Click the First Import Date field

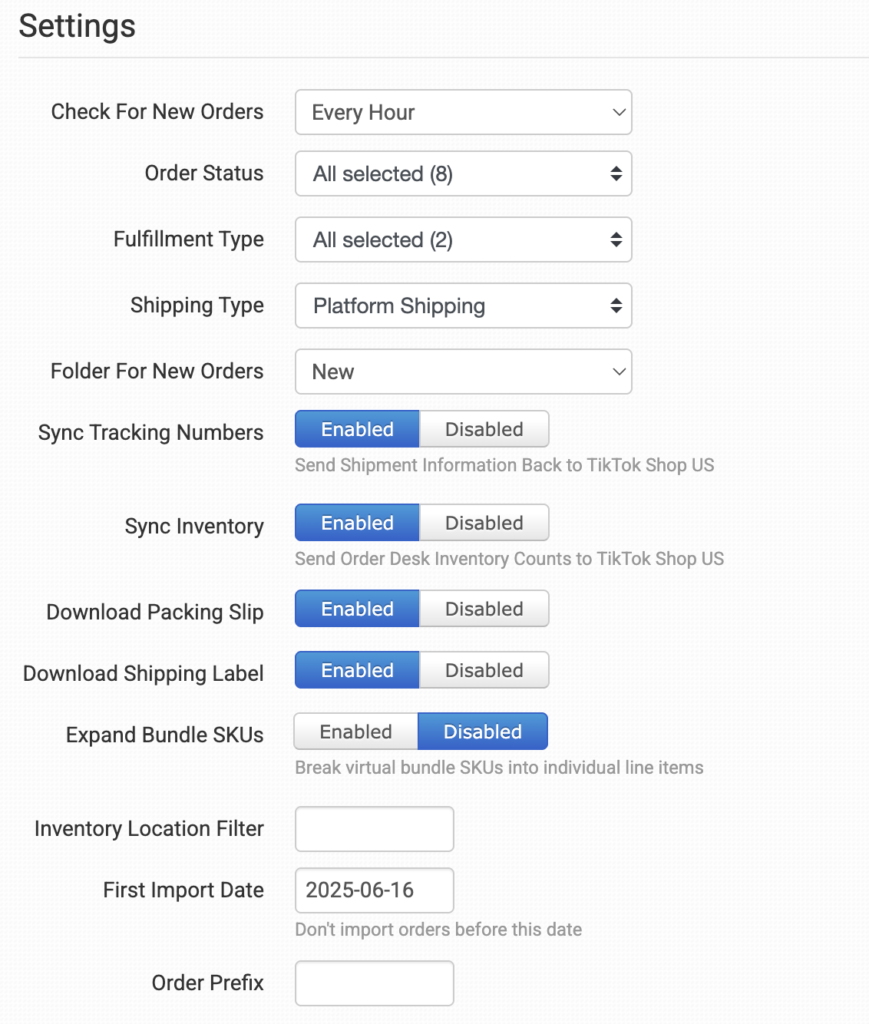coord(374,890)
